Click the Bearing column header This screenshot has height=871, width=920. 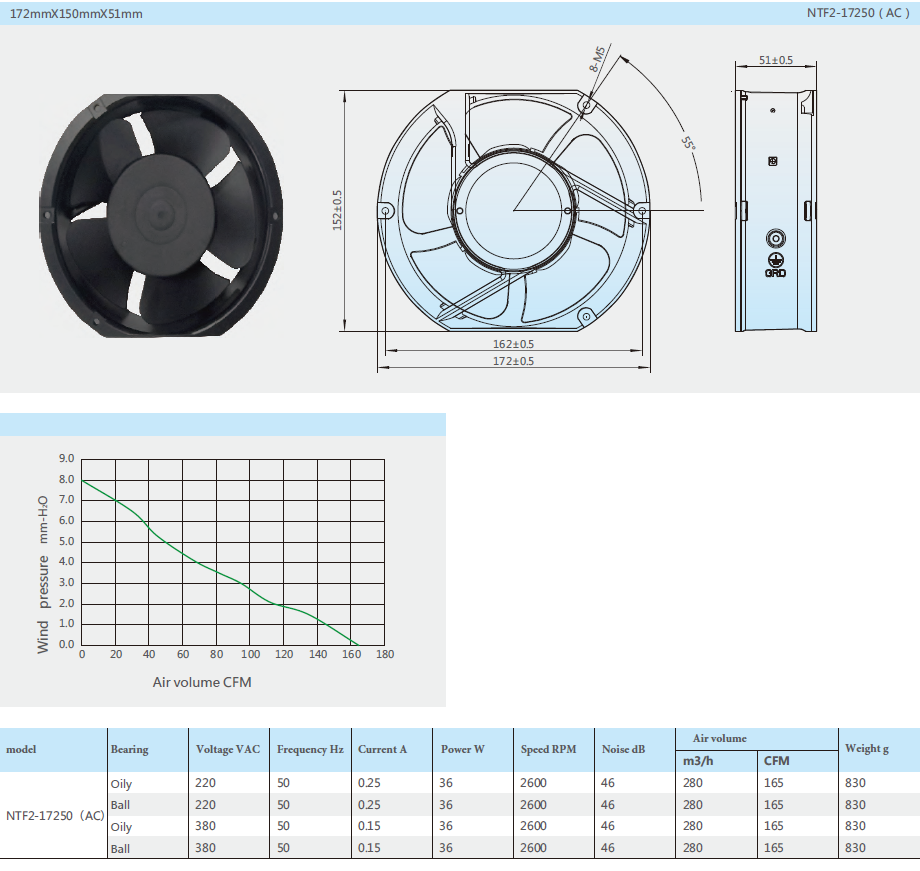pyautogui.click(x=129, y=749)
